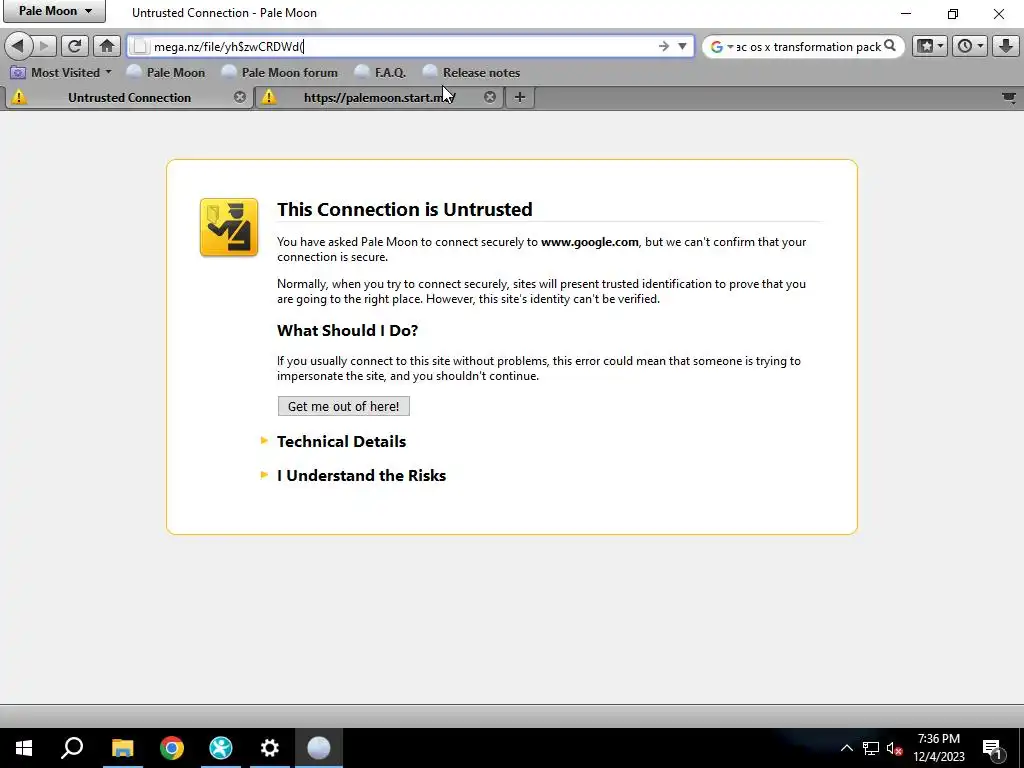Expand the Bookmarks button dropdown arrow
This screenshot has width=1024, height=768.
tap(940, 46)
